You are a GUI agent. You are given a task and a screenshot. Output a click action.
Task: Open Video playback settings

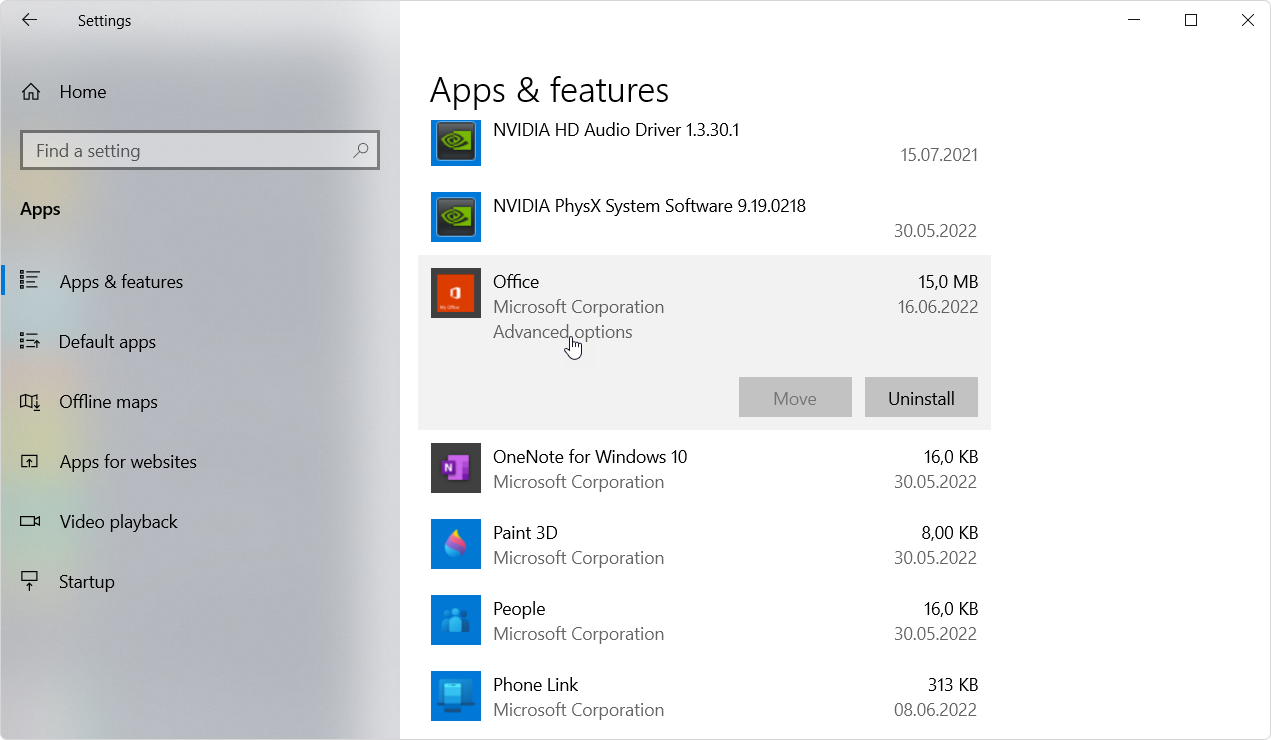pos(200,521)
